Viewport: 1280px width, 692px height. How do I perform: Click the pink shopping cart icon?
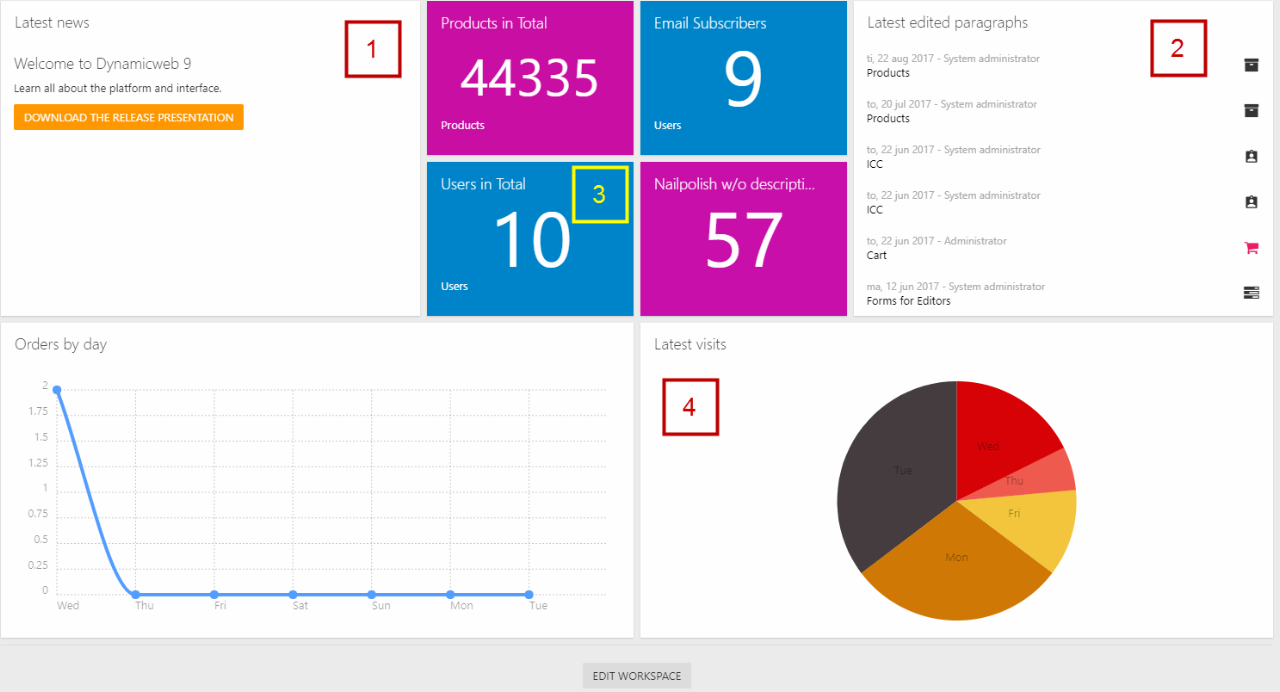click(x=1250, y=248)
